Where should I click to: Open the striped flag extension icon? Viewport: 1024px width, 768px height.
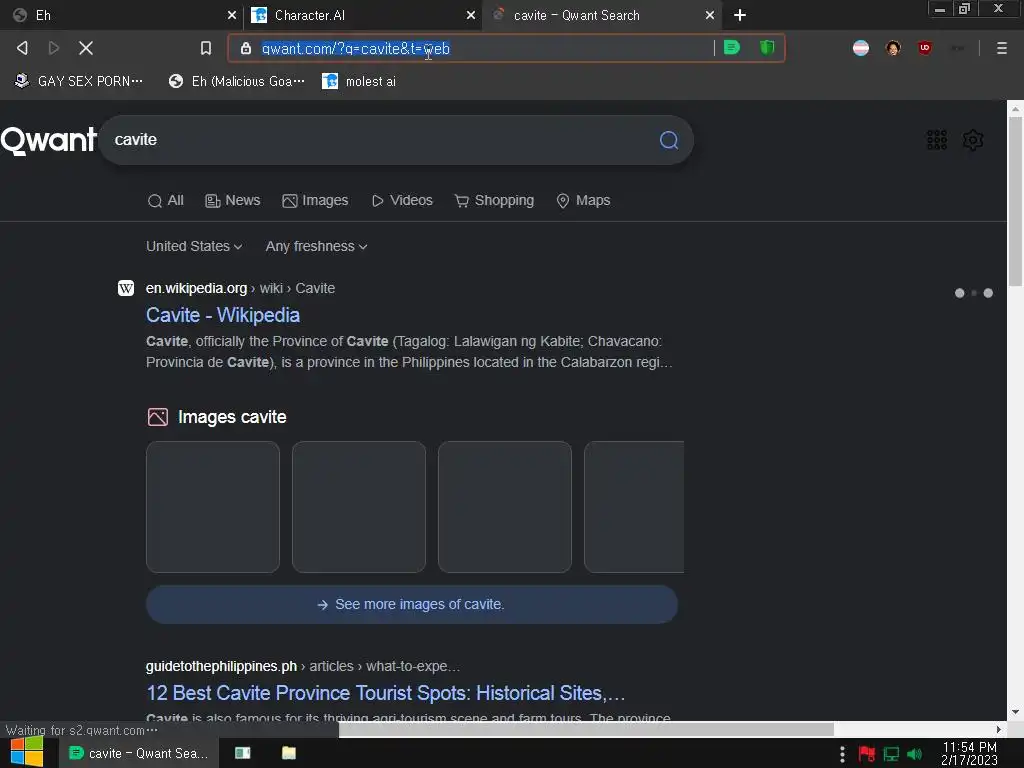point(861,48)
